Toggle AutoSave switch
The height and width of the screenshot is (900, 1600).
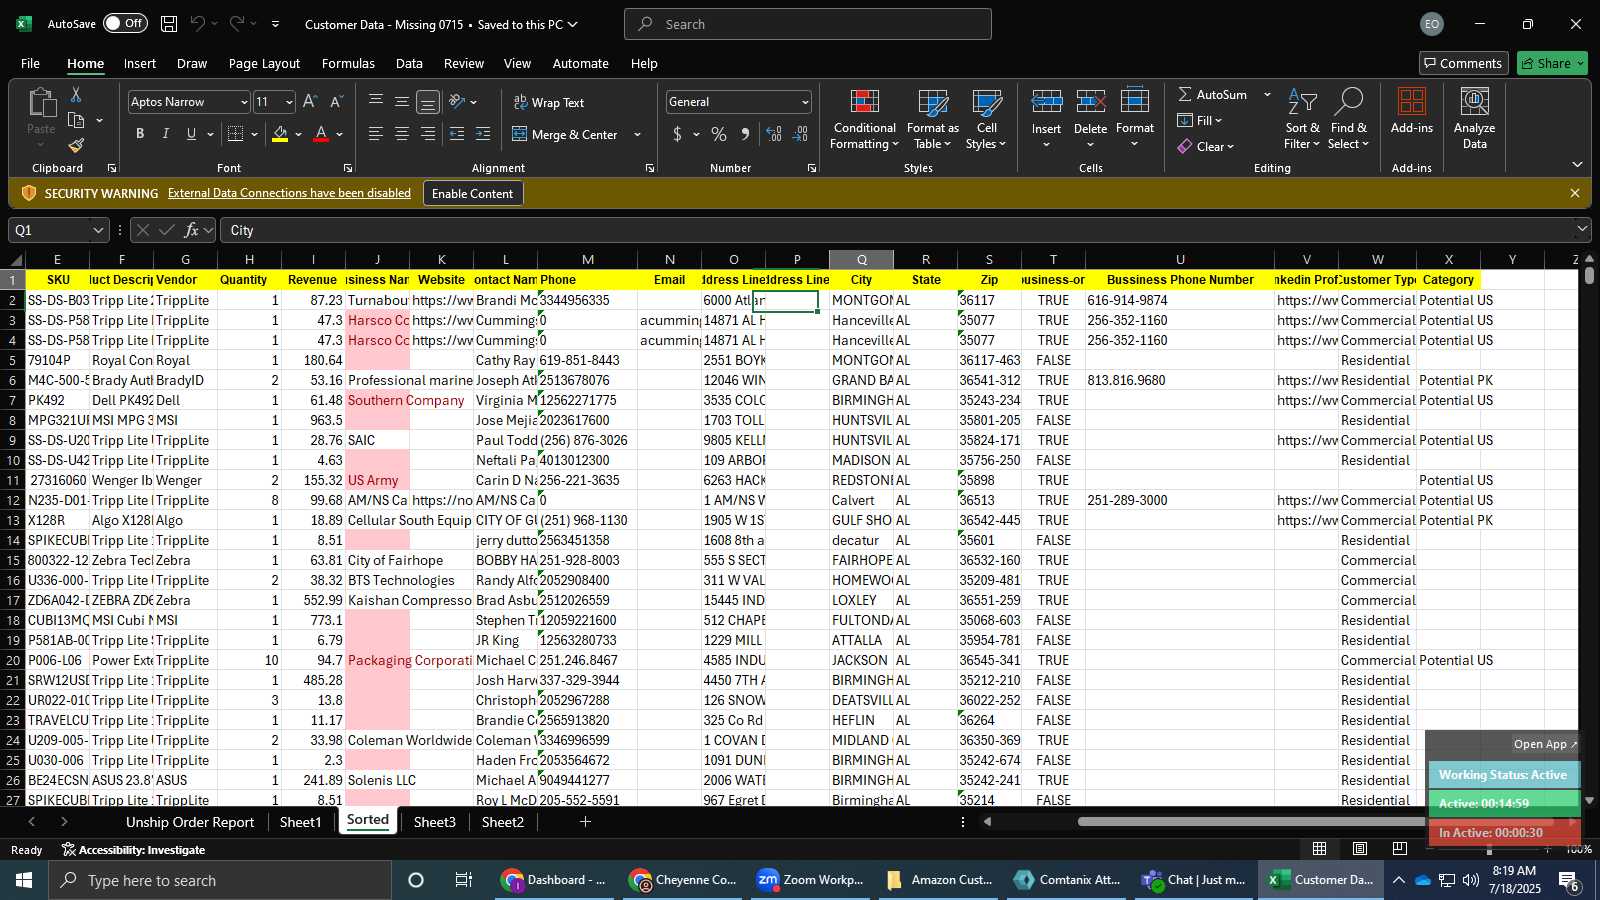[x=125, y=24]
